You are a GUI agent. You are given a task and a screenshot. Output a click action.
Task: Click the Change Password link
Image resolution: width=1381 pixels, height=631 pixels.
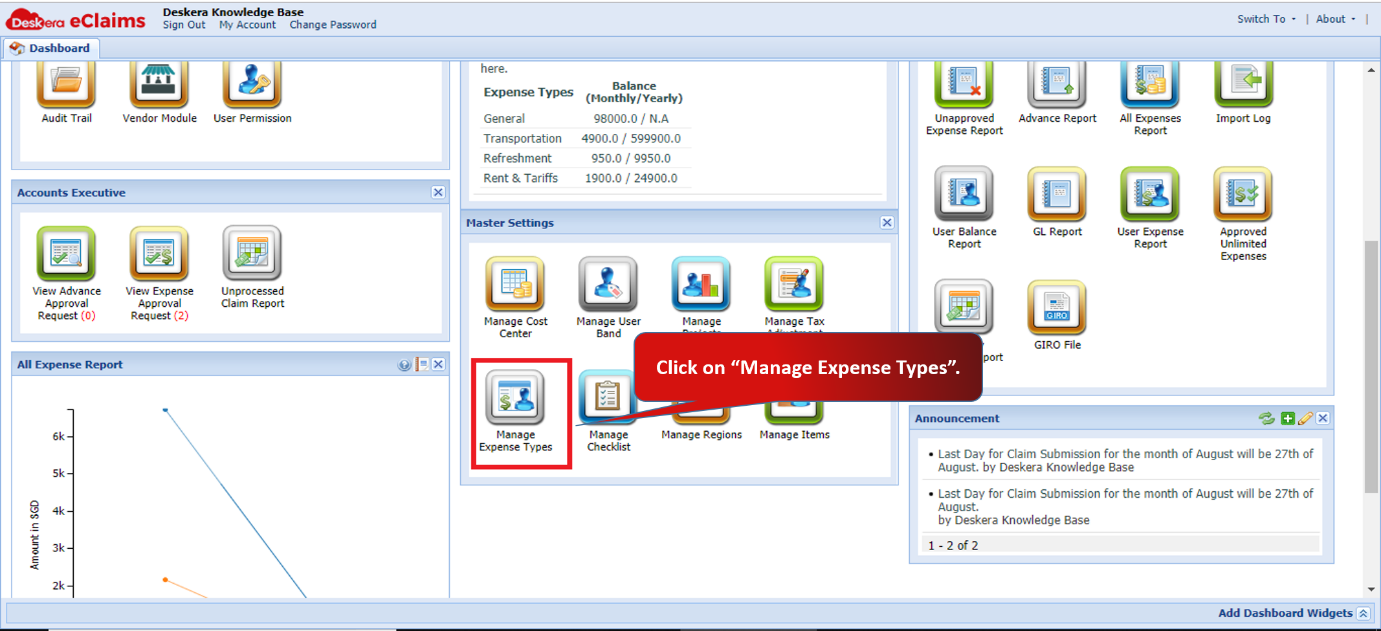coord(333,25)
